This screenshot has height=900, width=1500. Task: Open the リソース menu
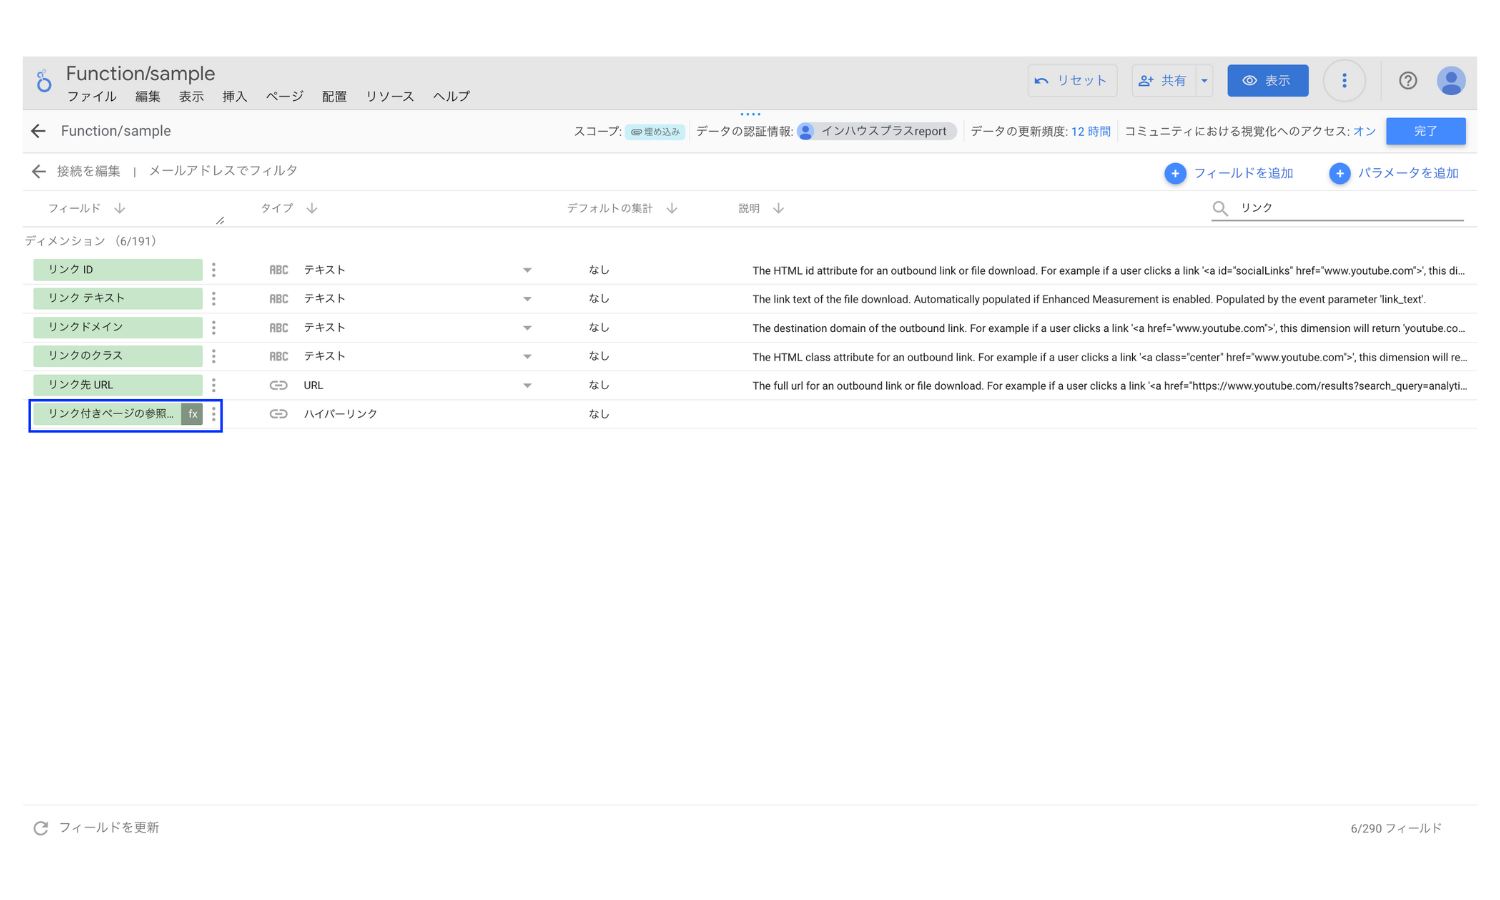tap(390, 97)
